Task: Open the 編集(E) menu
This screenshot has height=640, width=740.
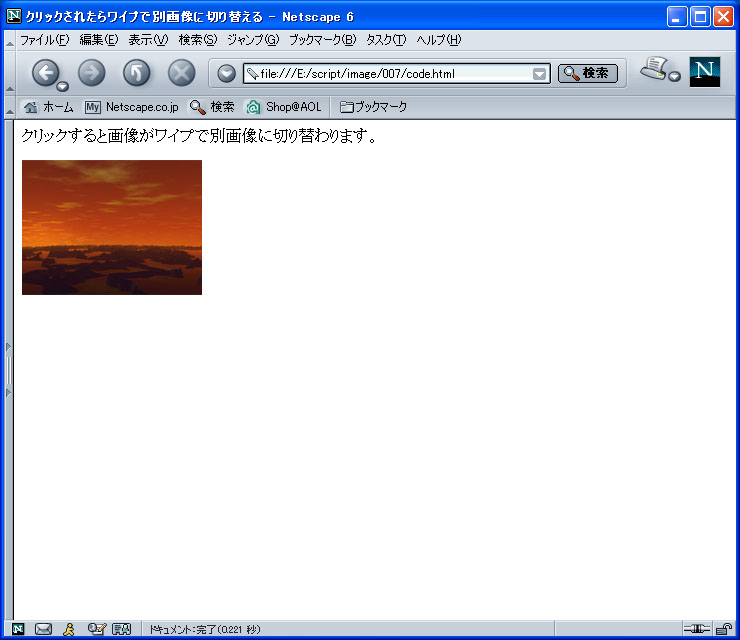Action: pos(99,40)
